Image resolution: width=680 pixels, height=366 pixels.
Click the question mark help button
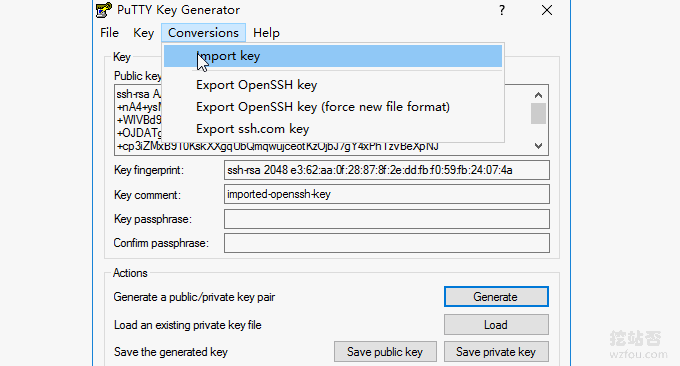click(x=502, y=10)
